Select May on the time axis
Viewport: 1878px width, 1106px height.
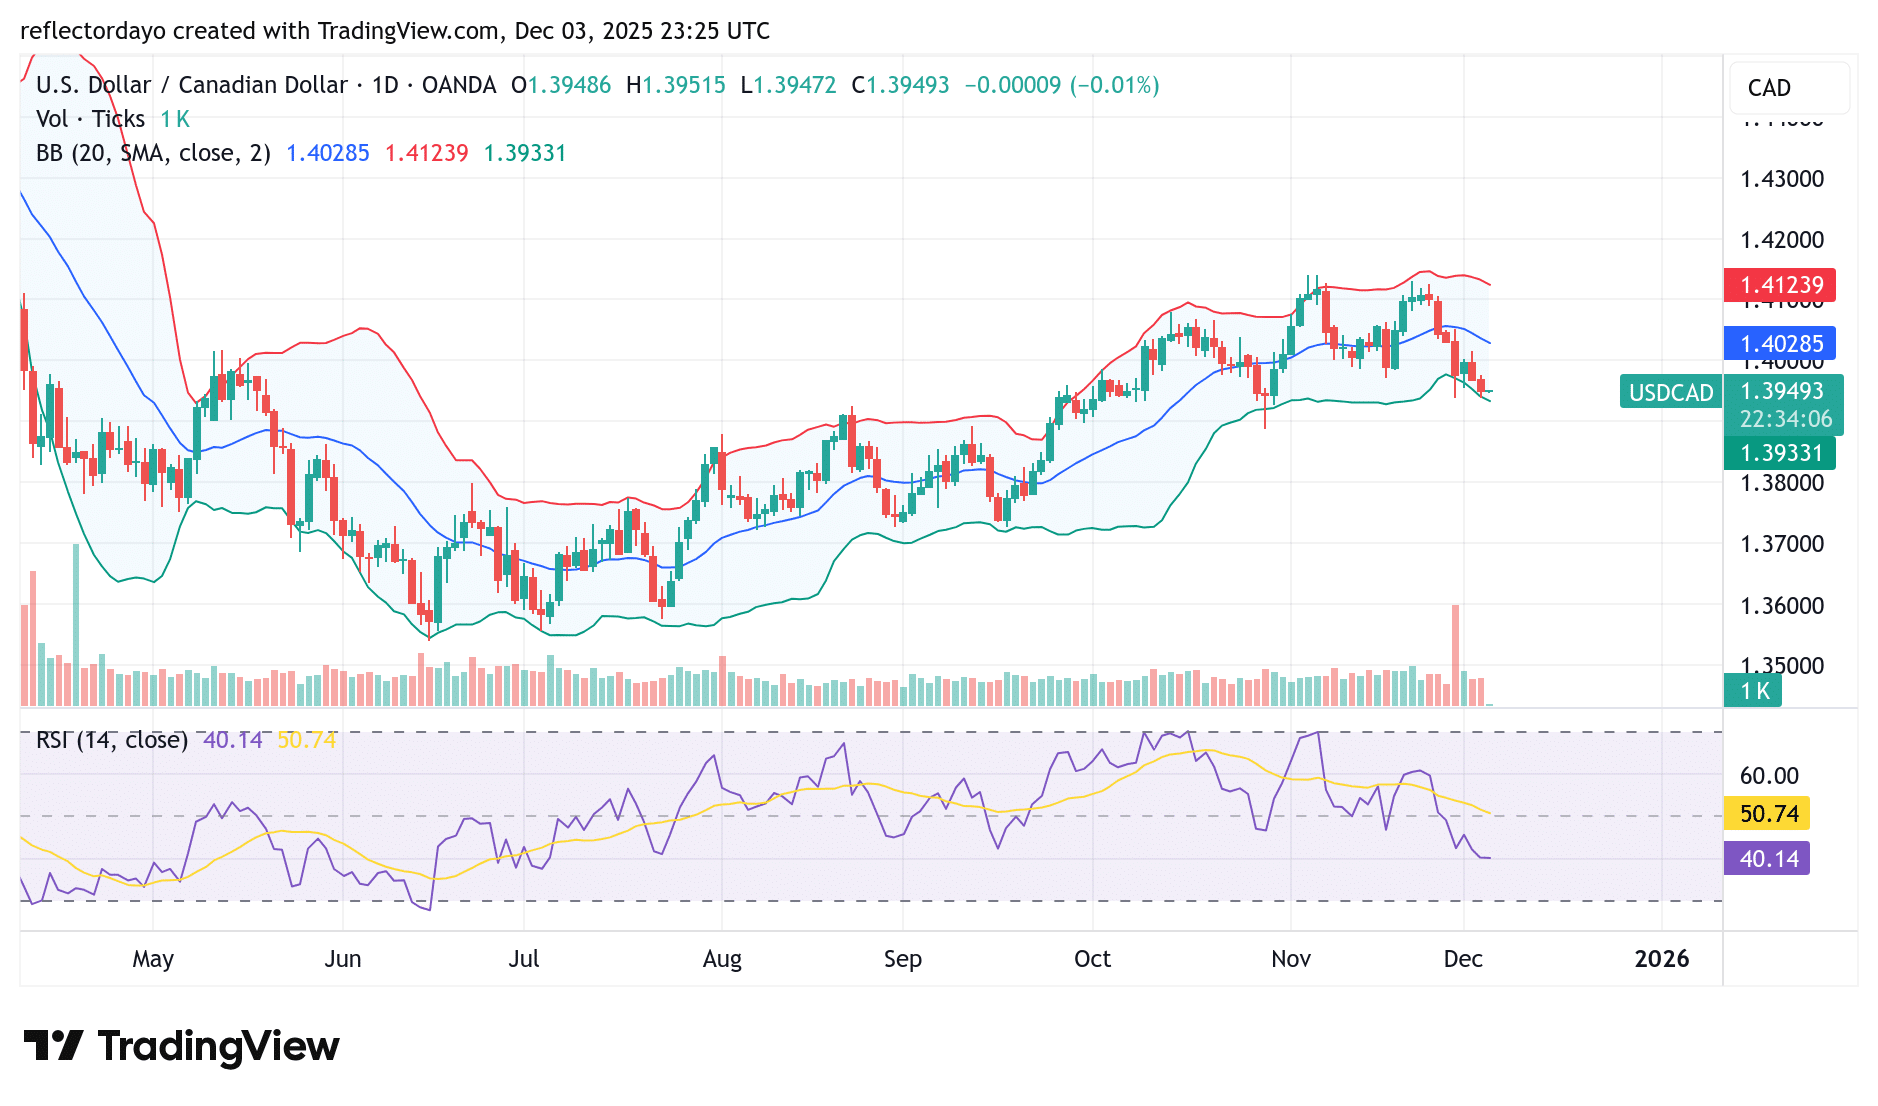click(152, 958)
